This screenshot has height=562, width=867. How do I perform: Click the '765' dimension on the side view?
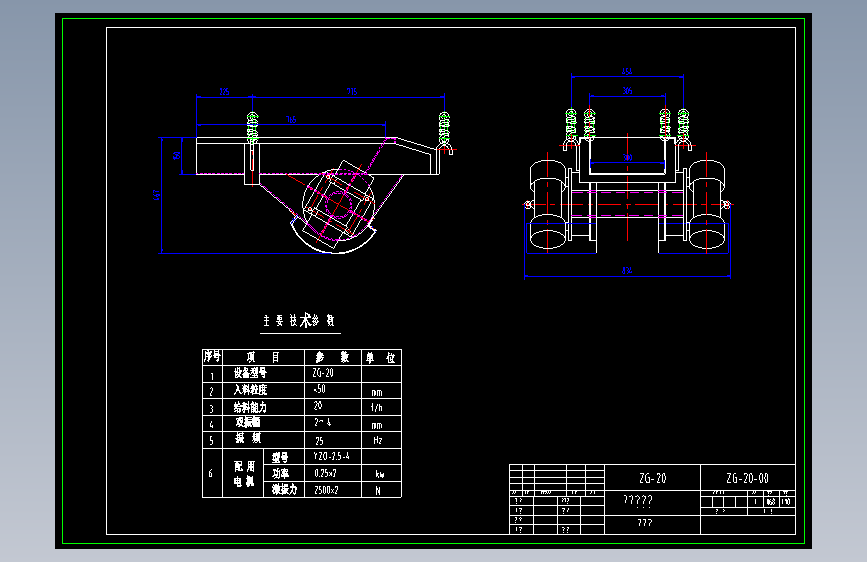[291, 119]
